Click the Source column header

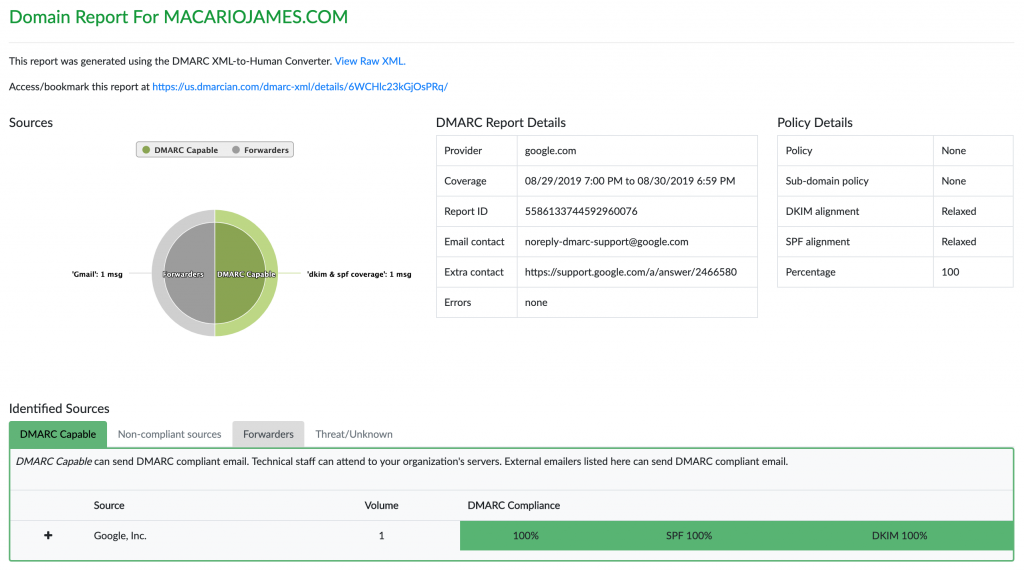109,505
